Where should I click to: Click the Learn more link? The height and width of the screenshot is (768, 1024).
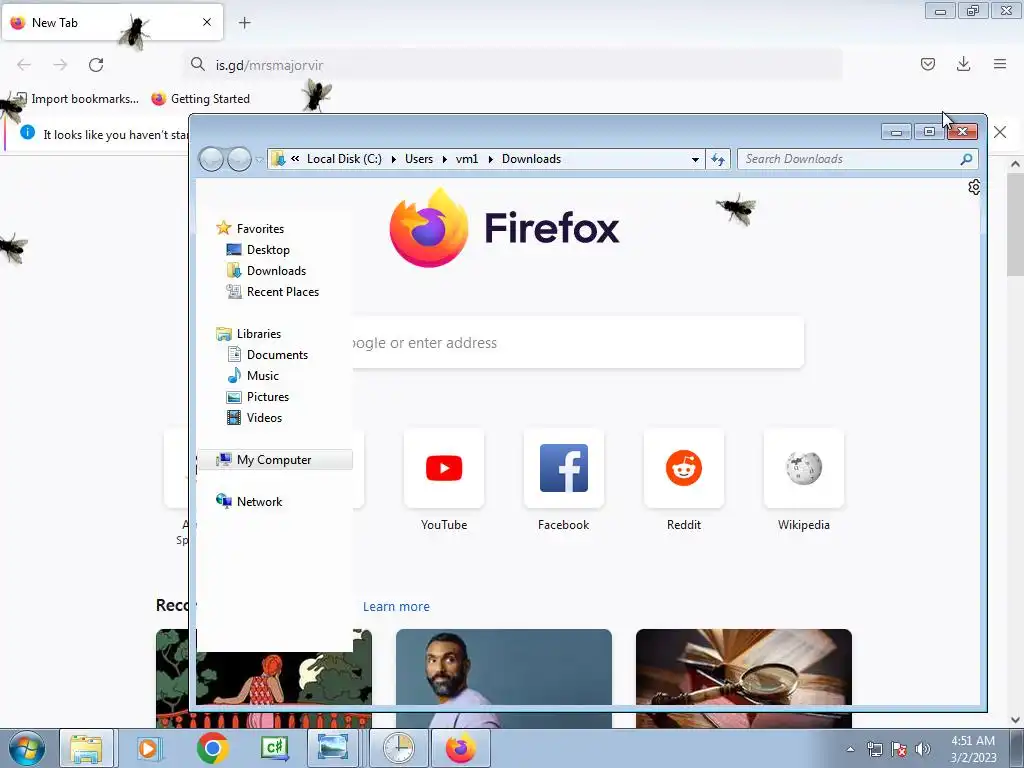(396, 607)
